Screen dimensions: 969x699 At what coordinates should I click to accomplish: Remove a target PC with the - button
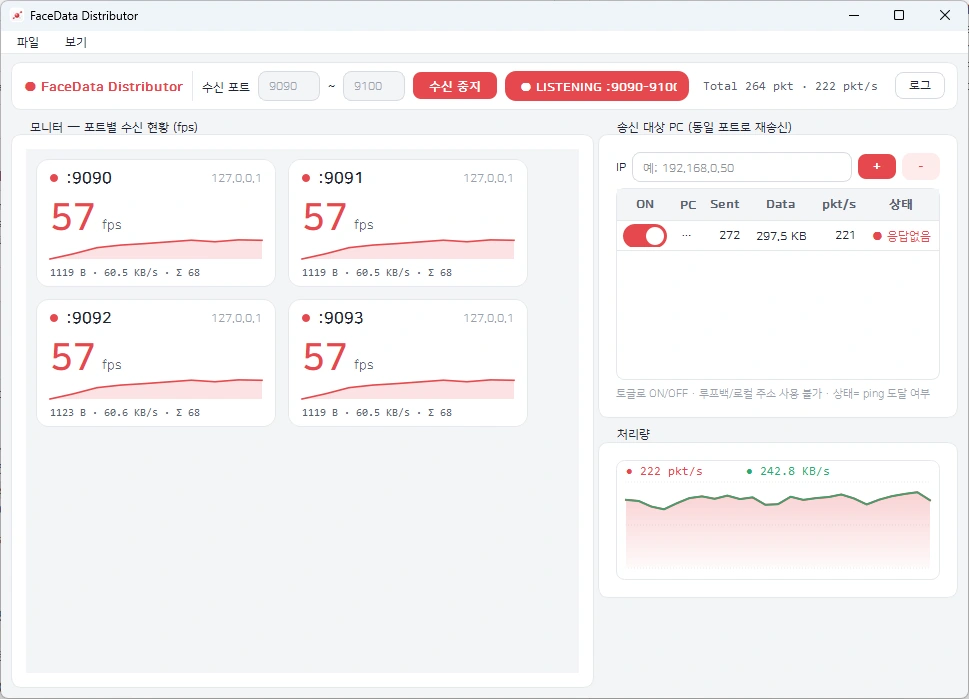coord(921,166)
